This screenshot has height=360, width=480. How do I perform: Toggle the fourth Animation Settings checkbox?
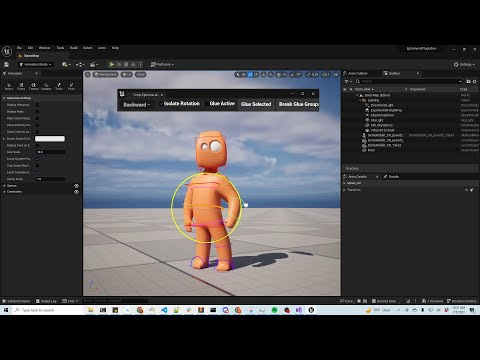pyautogui.click(x=37, y=125)
